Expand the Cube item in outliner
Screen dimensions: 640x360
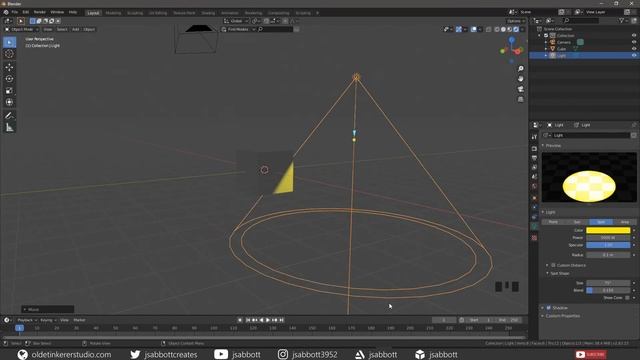point(546,49)
